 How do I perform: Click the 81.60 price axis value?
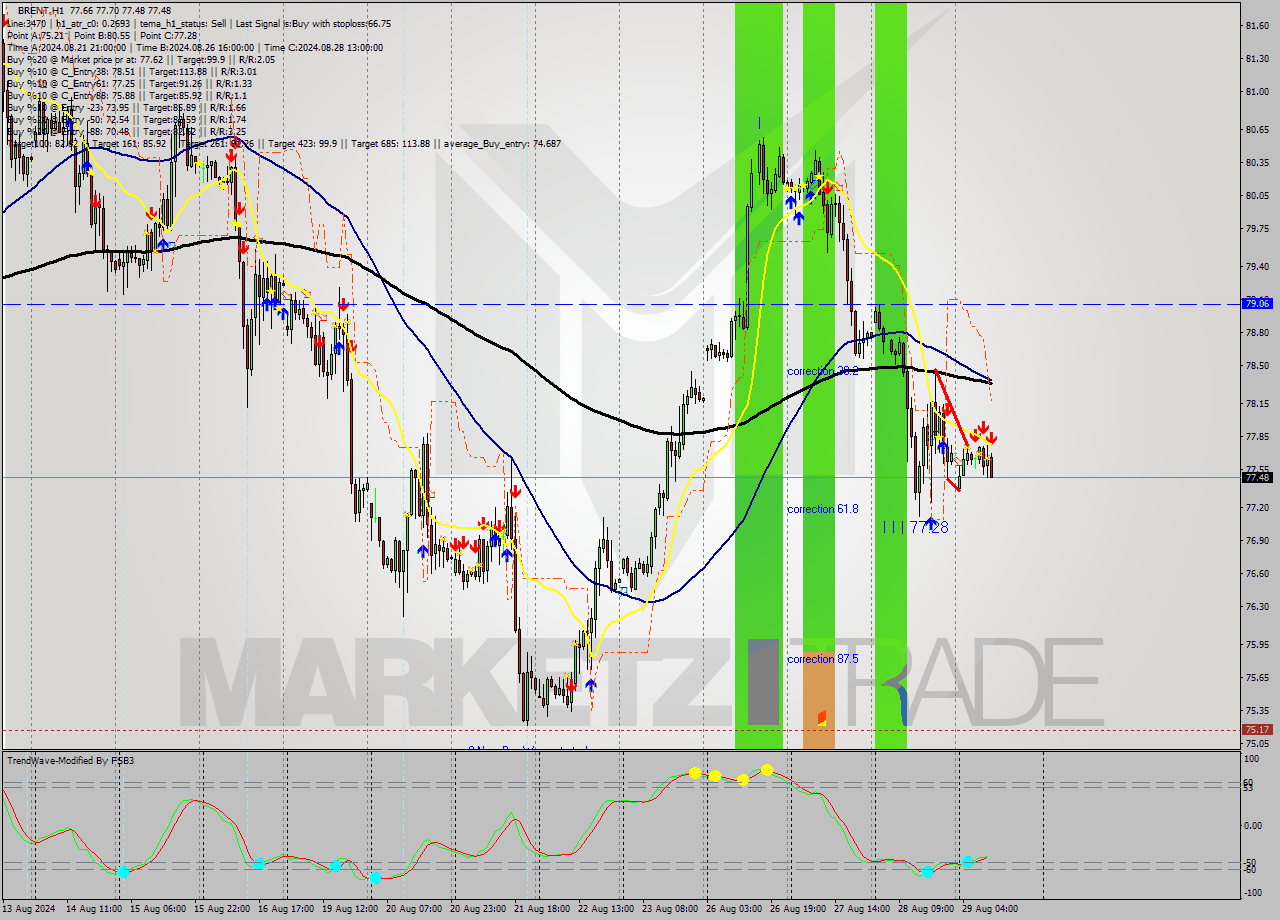pyautogui.click(x=1256, y=25)
